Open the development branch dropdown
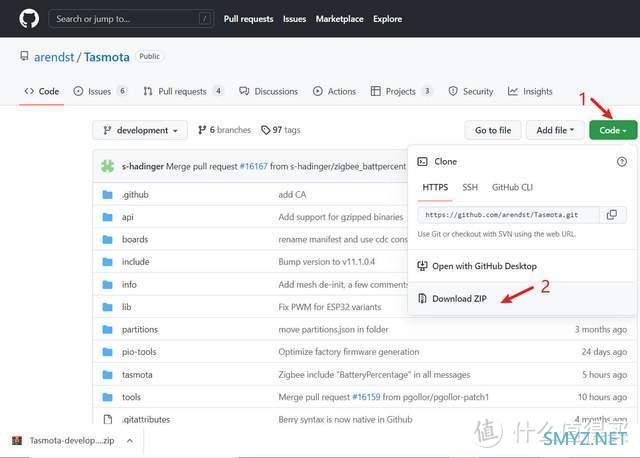640x458 pixels. 140,130
